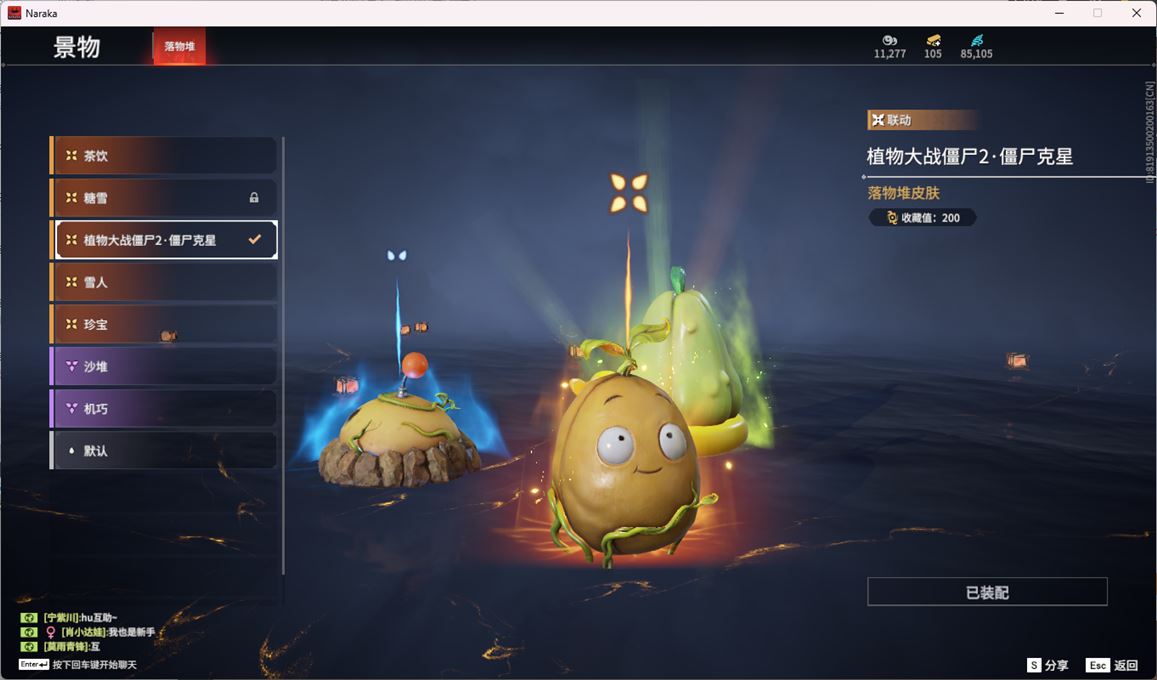Click the 收藏值: 200 badge text
This screenshot has height=680, width=1157.
pyautogui.click(x=930, y=218)
